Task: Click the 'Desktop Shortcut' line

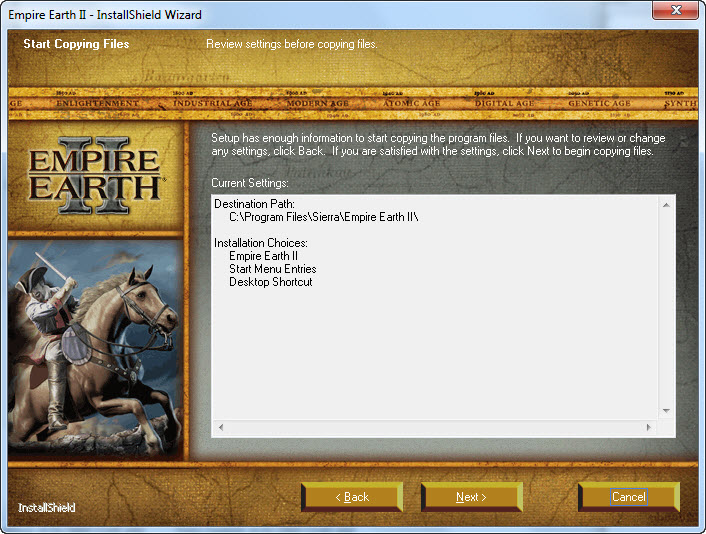Action: (271, 282)
